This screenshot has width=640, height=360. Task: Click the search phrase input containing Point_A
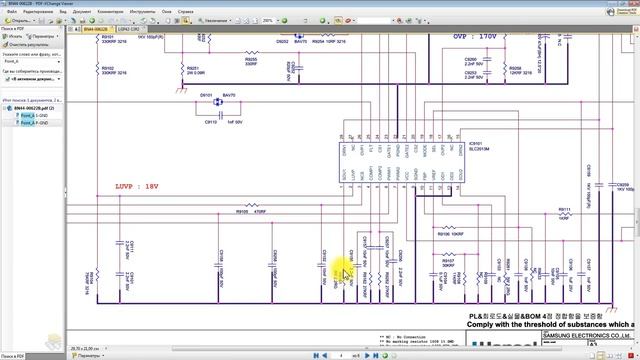[32, 61]
